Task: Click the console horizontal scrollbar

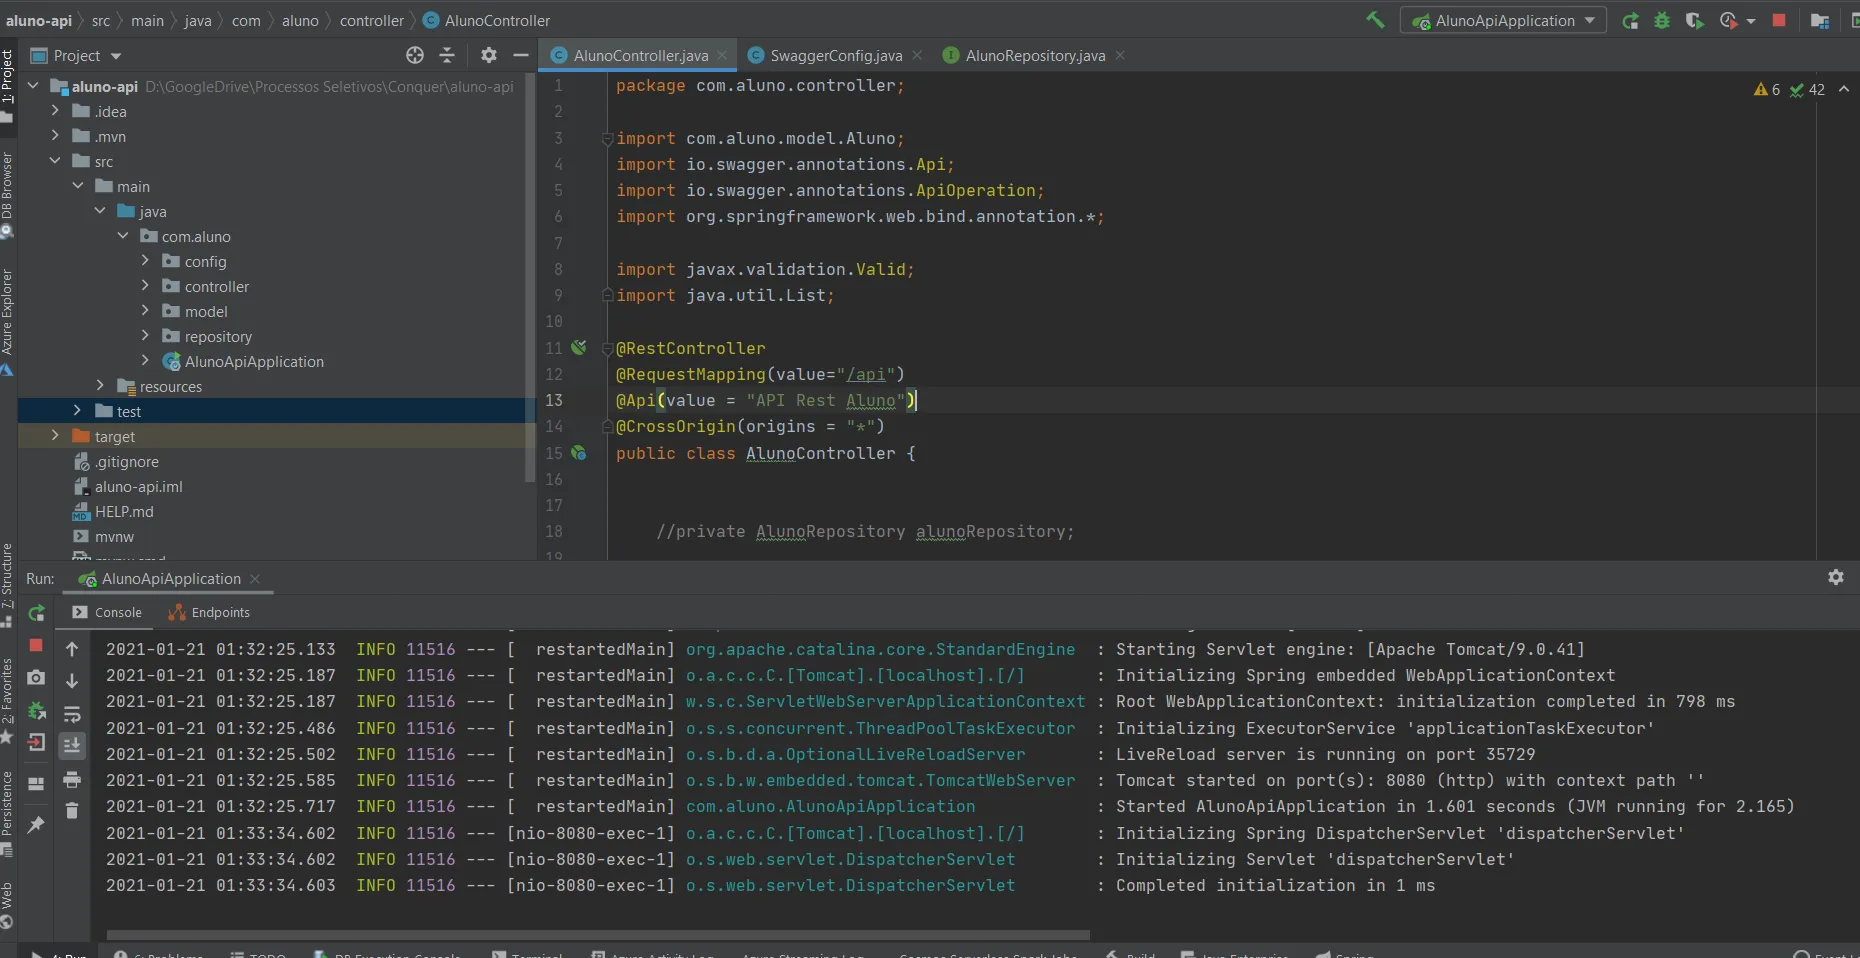Action: (598, 935)
